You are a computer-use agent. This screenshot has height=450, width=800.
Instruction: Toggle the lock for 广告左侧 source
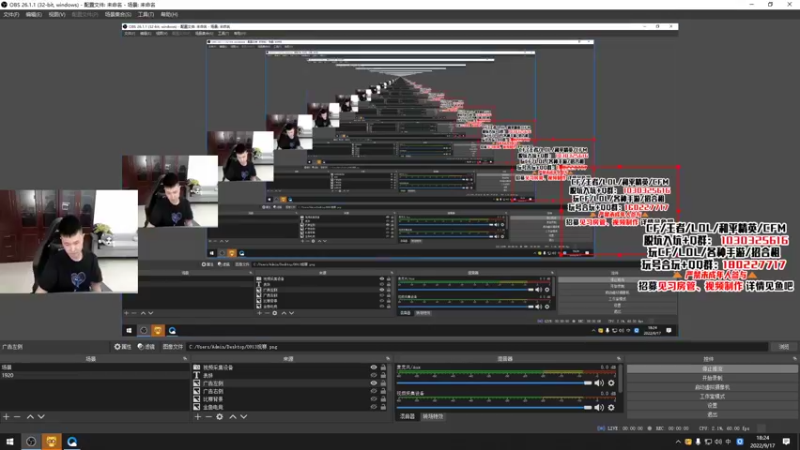click(x=383, y=383)
